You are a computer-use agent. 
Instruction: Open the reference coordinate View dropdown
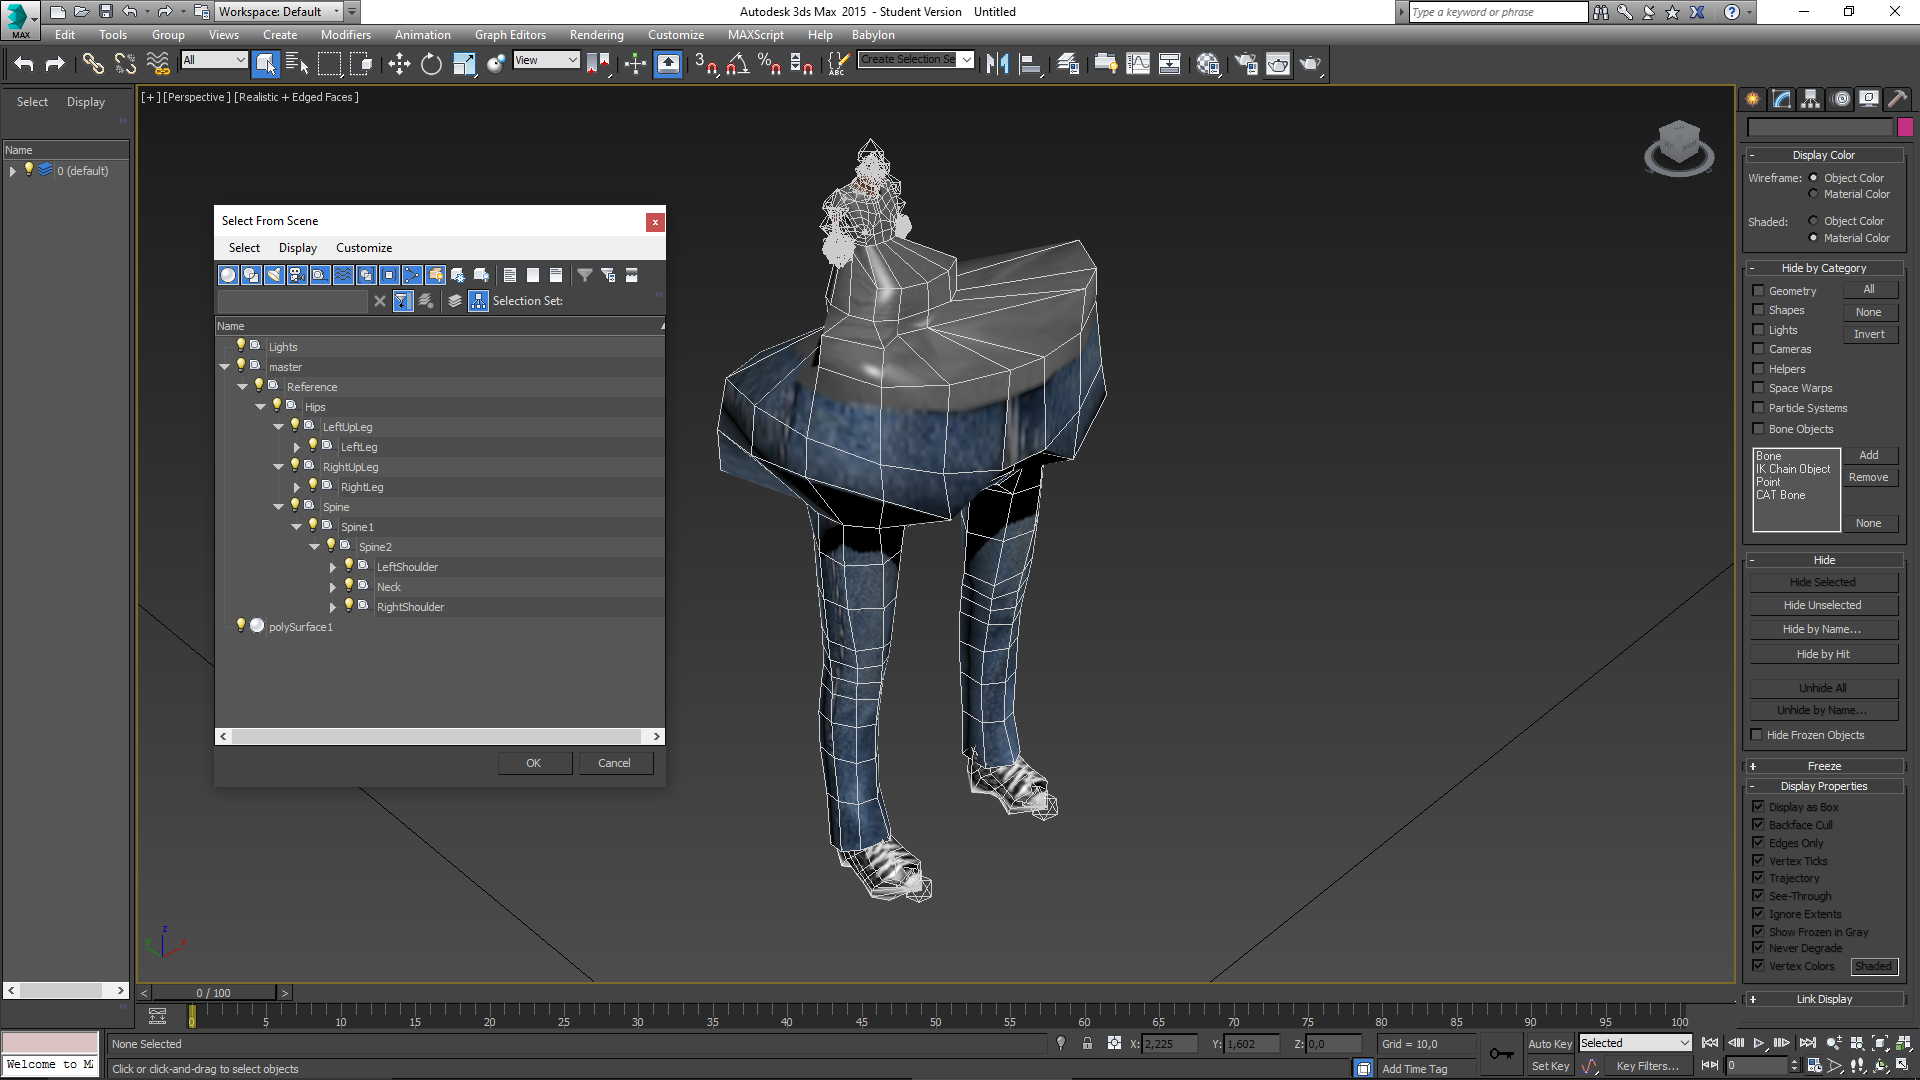click(546, 60)
